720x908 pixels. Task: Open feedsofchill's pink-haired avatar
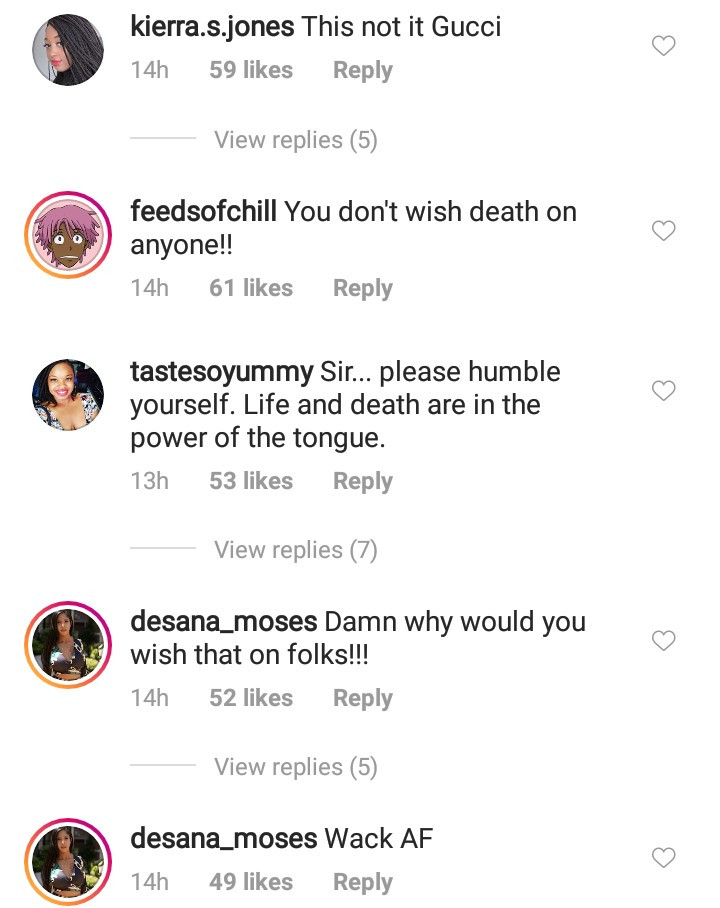[68, 237]
